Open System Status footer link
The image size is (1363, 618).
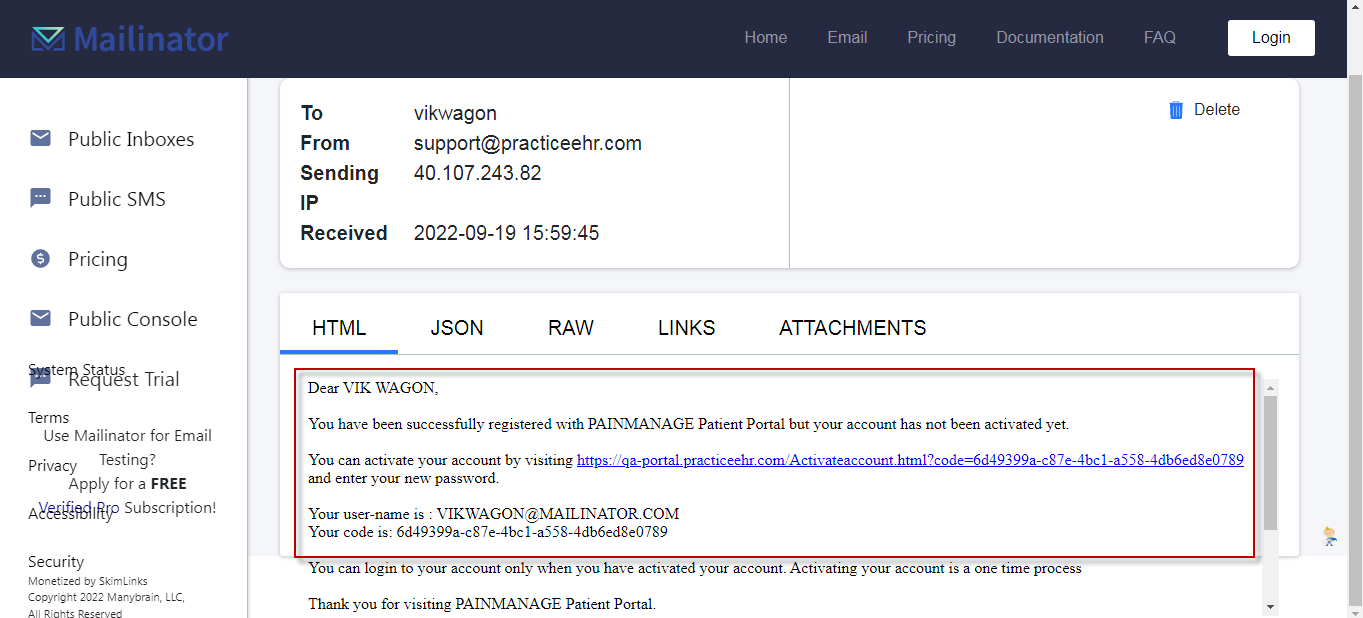[77, 370]
